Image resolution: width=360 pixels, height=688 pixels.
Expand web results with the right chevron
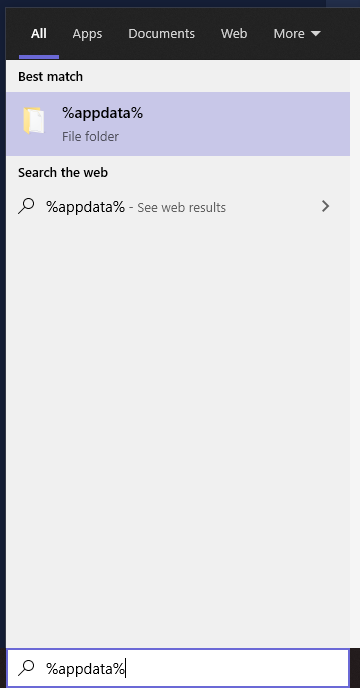325,206
